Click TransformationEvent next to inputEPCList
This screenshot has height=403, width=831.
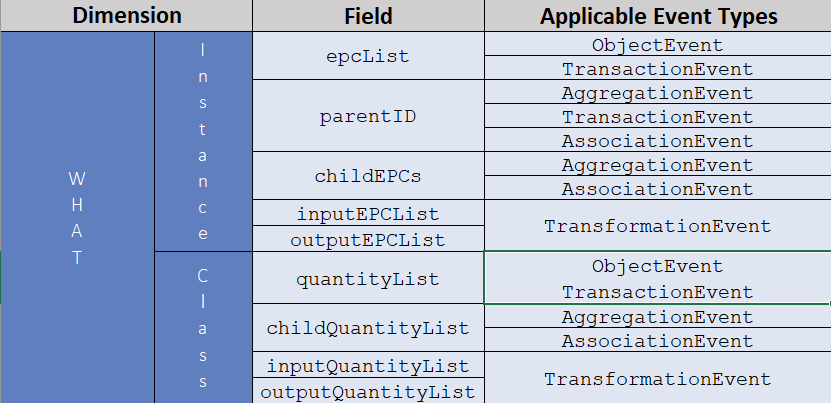(x=657, y=226)
